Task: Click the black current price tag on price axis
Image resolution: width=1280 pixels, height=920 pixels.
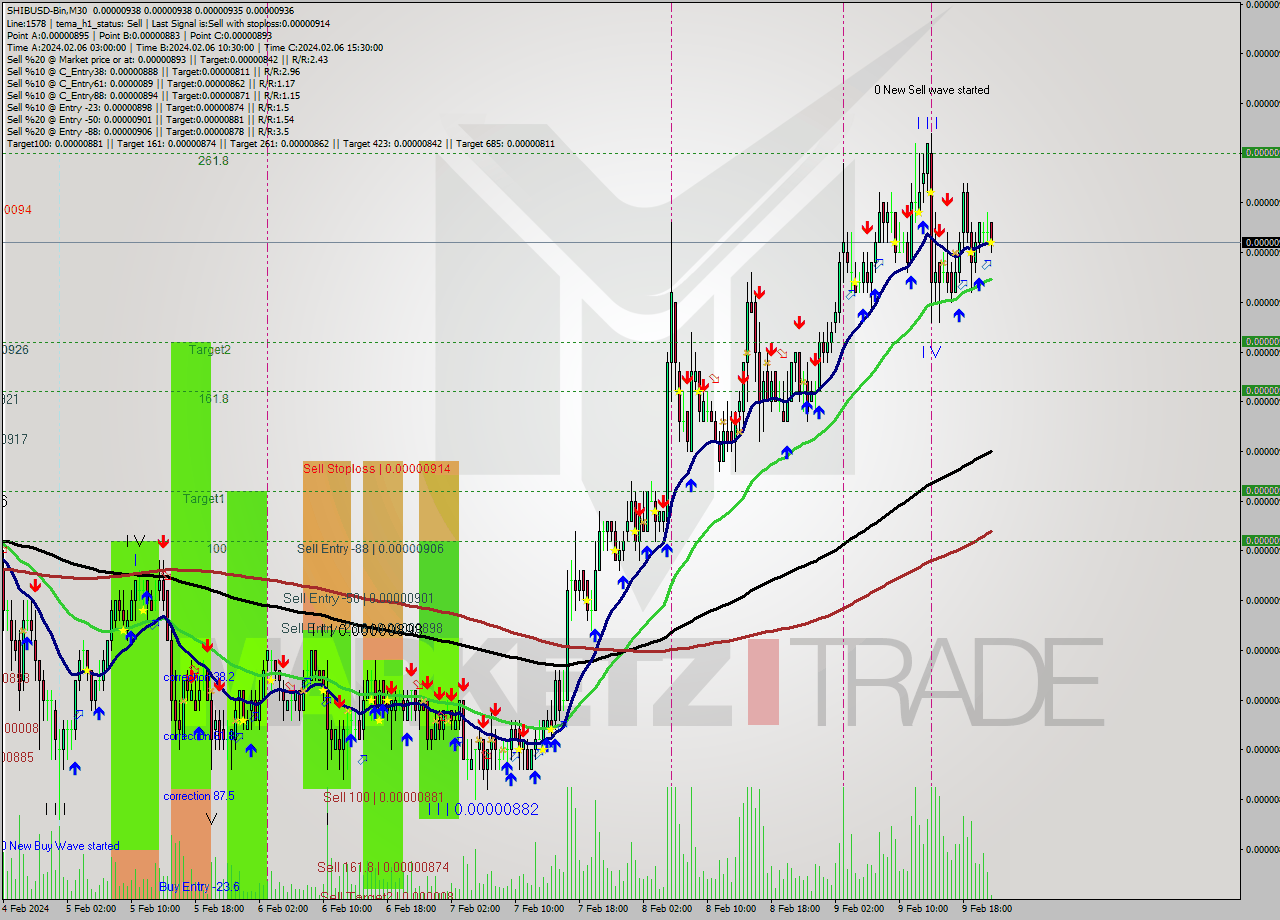Action: 1261,242
